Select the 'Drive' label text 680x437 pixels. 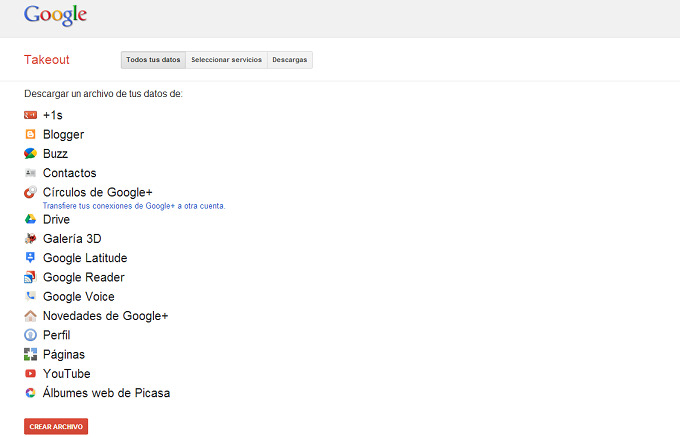point(56,219)
